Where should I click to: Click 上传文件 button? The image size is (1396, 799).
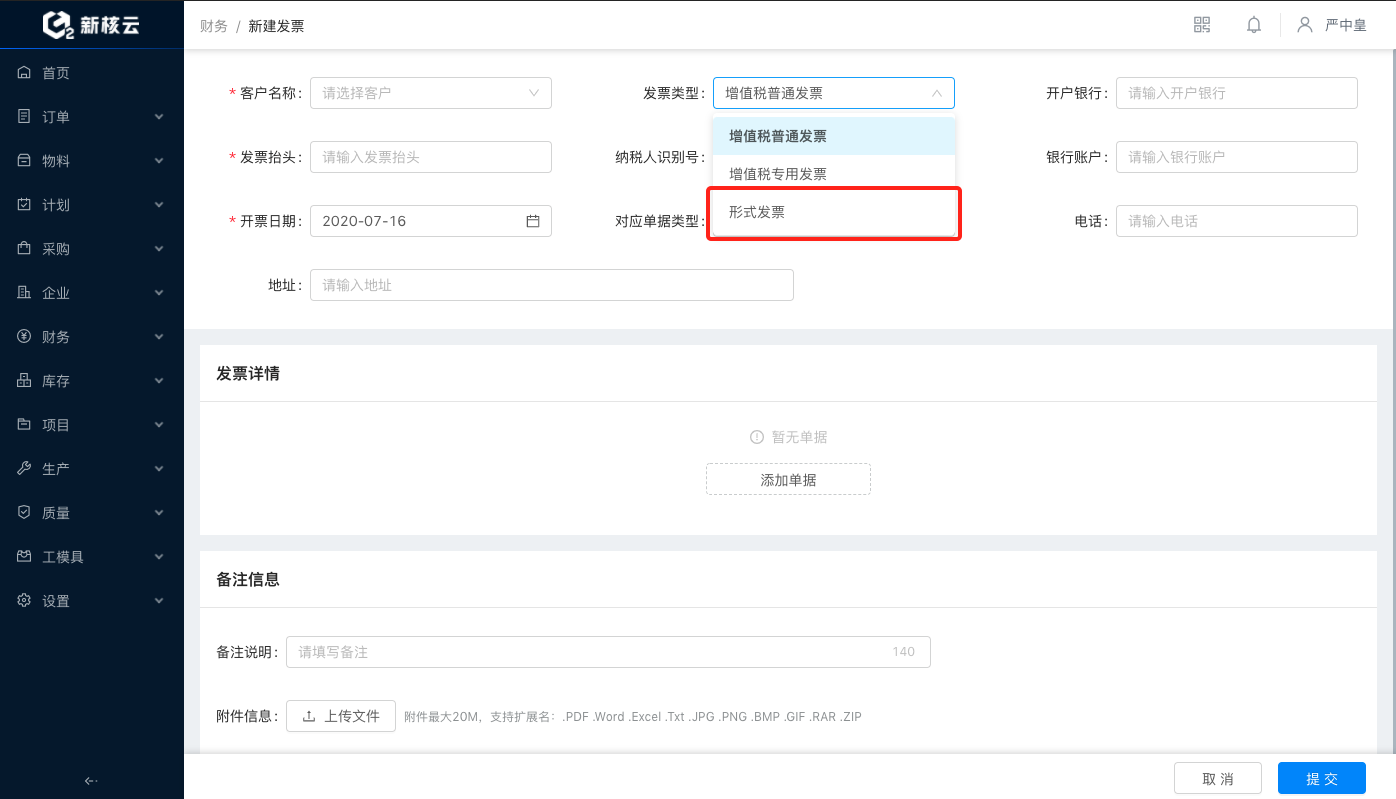click(x=341, y=716)
